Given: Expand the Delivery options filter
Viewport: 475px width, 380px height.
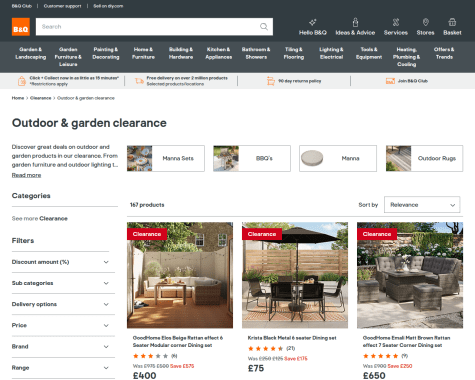Looking at the screenshot, I should click(60, 304).
